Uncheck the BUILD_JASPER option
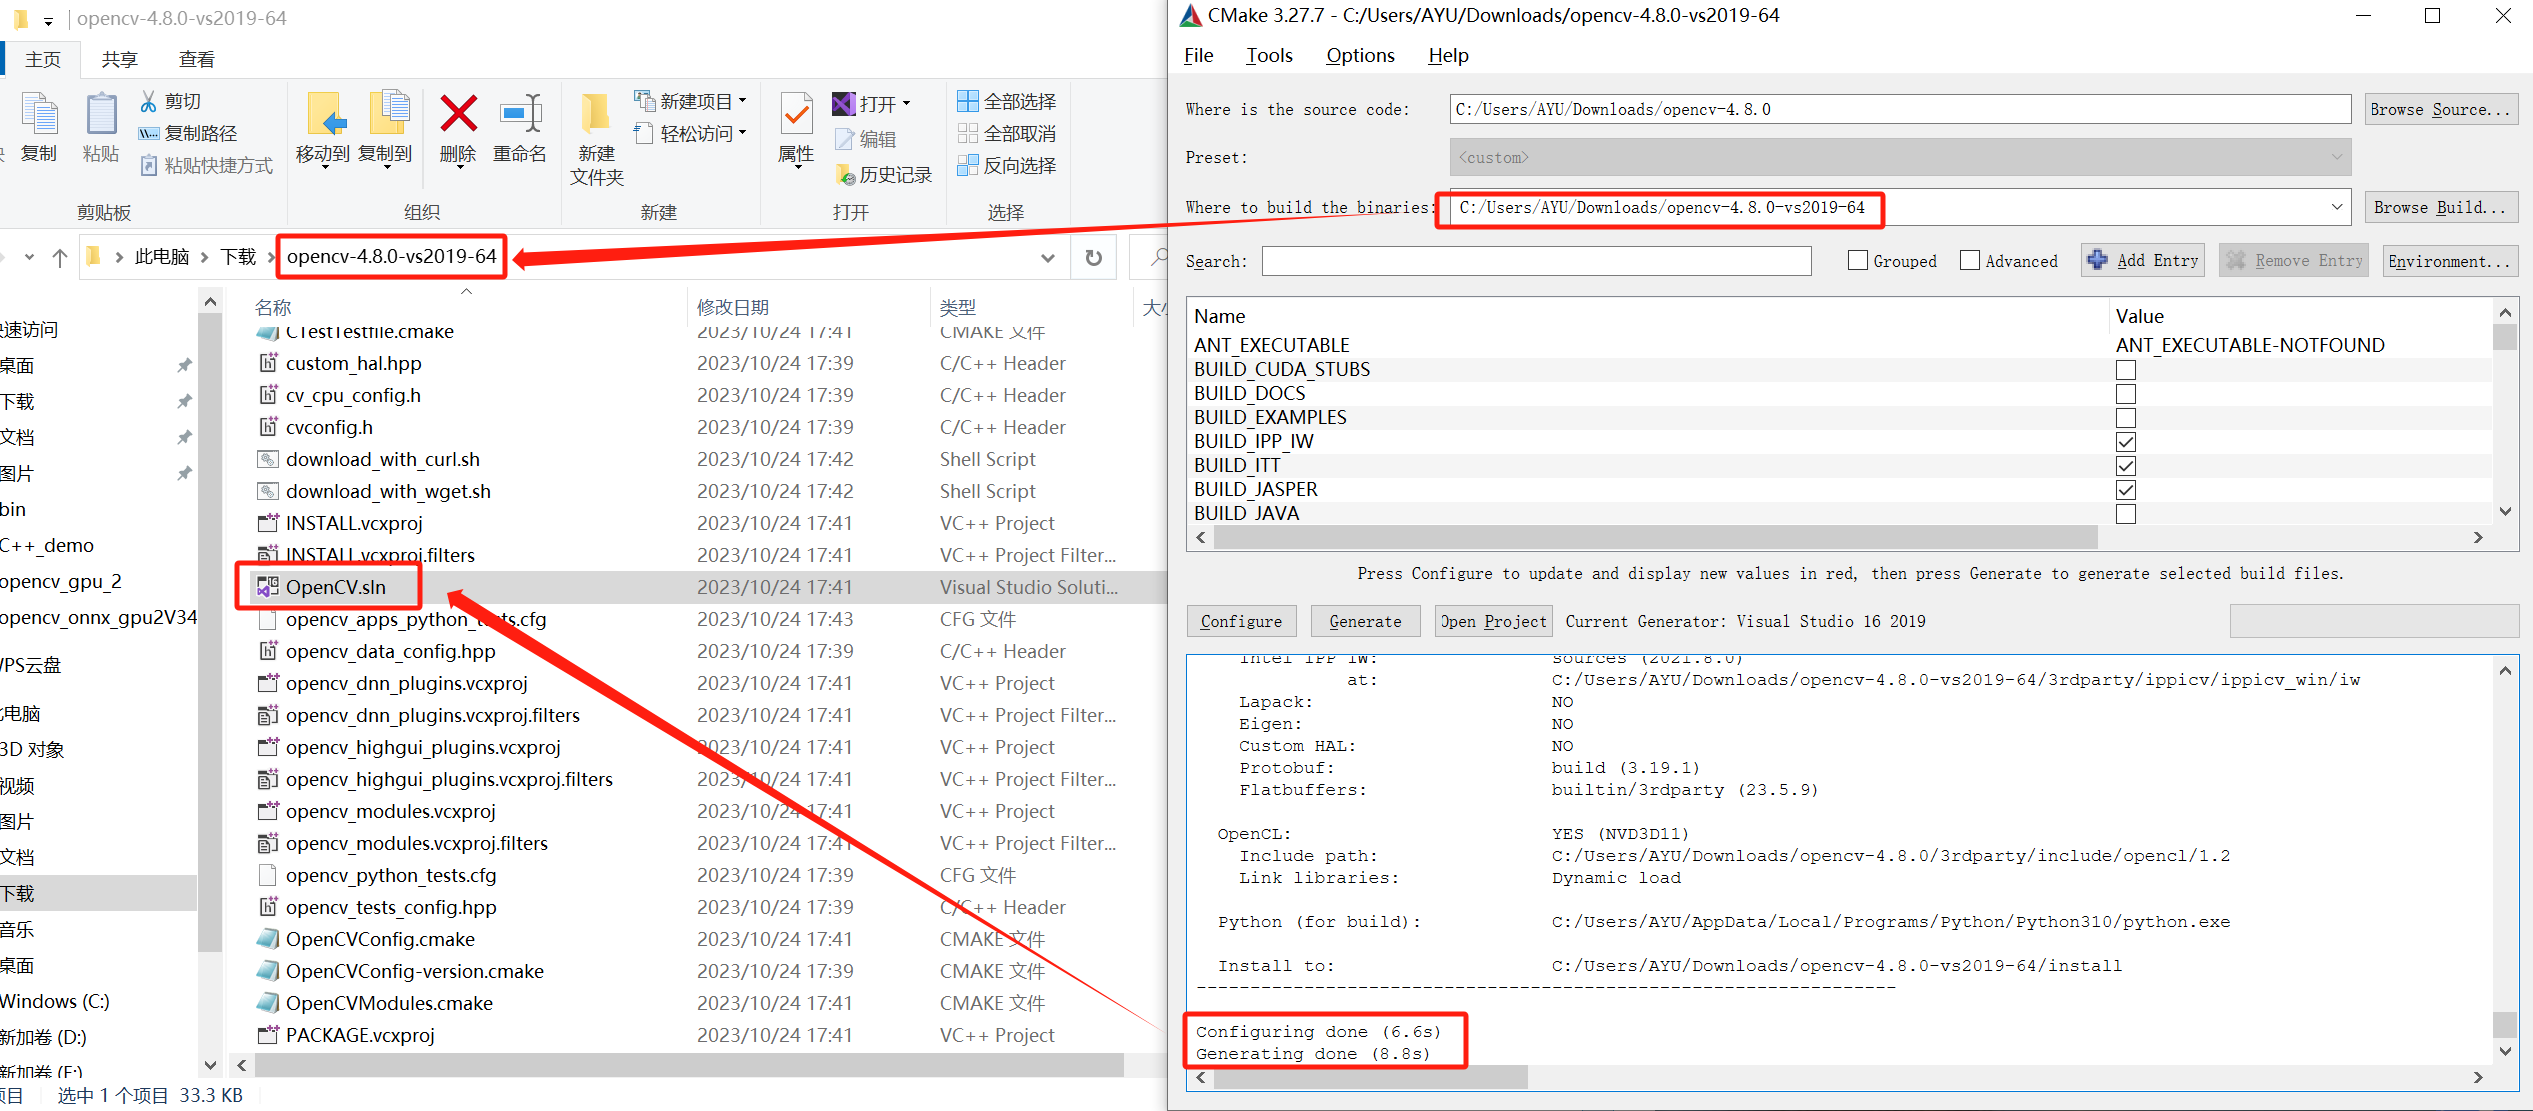 (x=2125, y=490)
